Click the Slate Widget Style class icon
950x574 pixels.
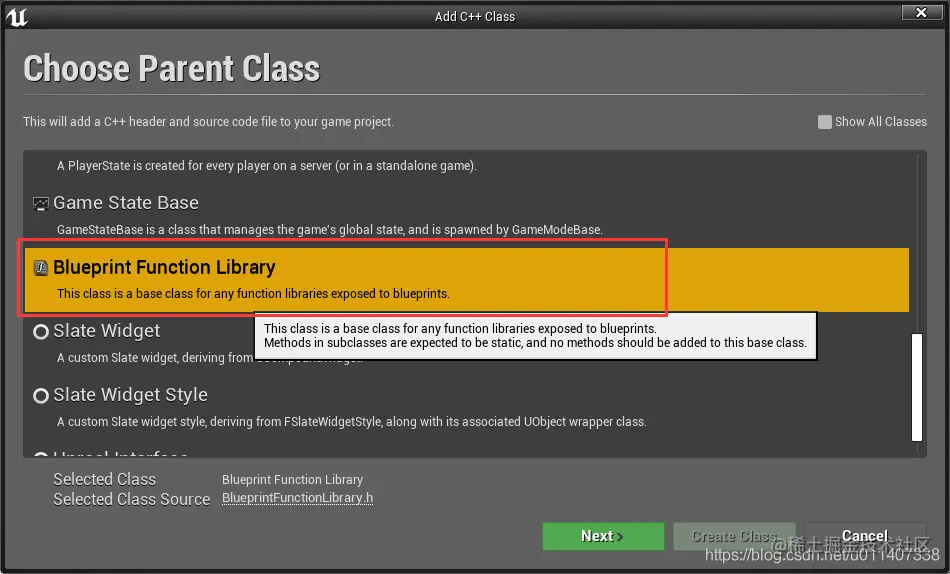point(41,396)
